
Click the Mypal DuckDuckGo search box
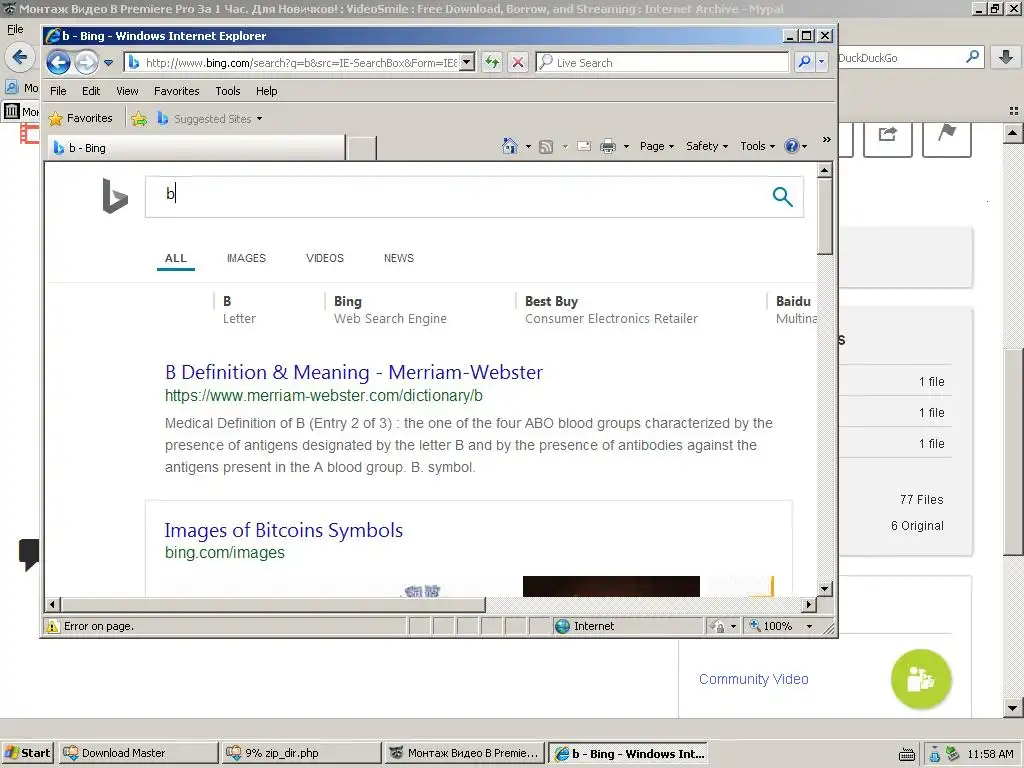(x=901, y=58)
